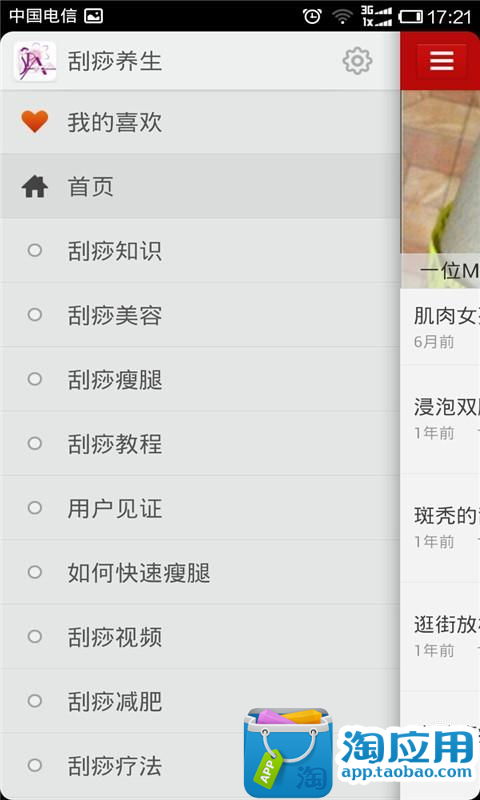Tap the picture notification icon in status bar
The width and height of the screenshot is (480, 800).
[x=93, y=16]
